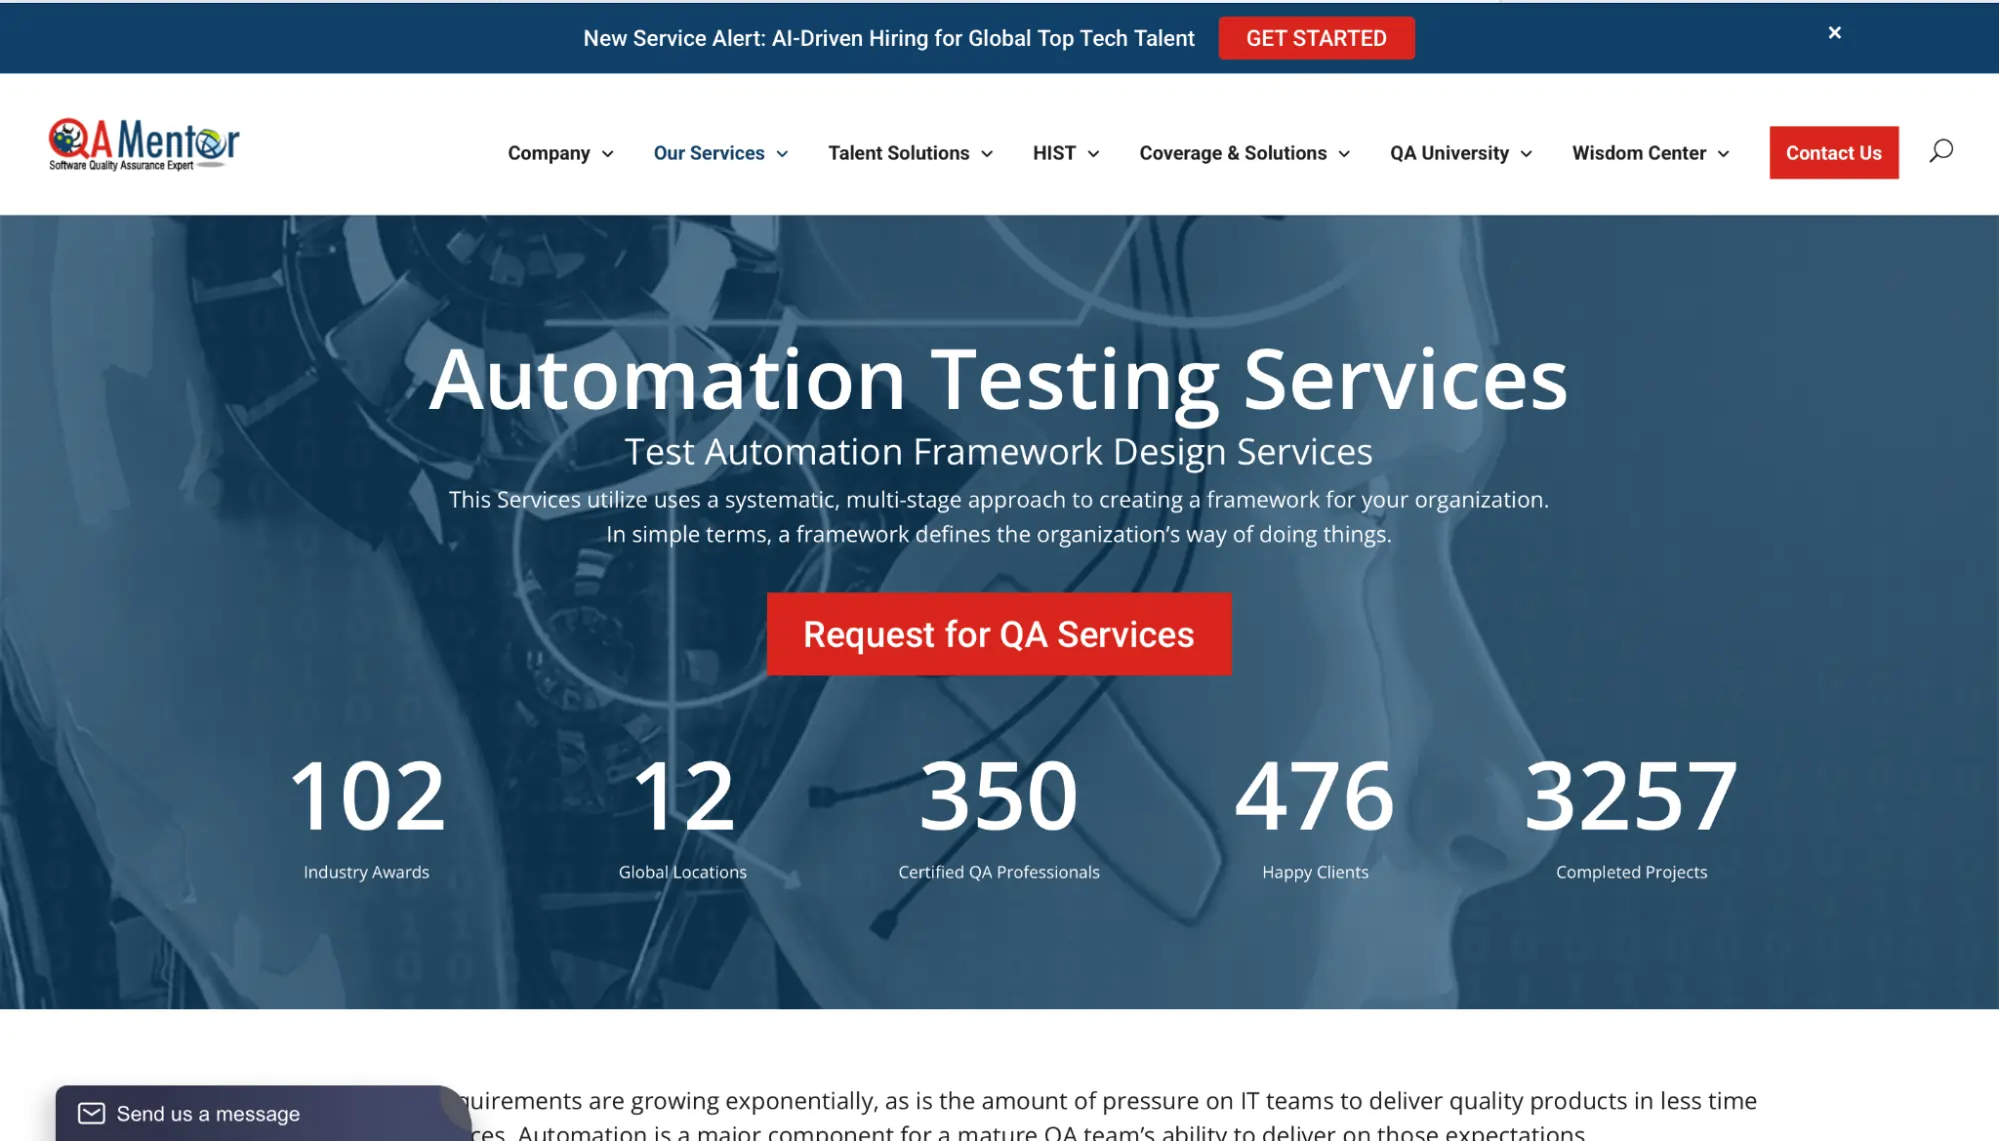
Task: Click the Contact Us button
Action: [1833, 153]
